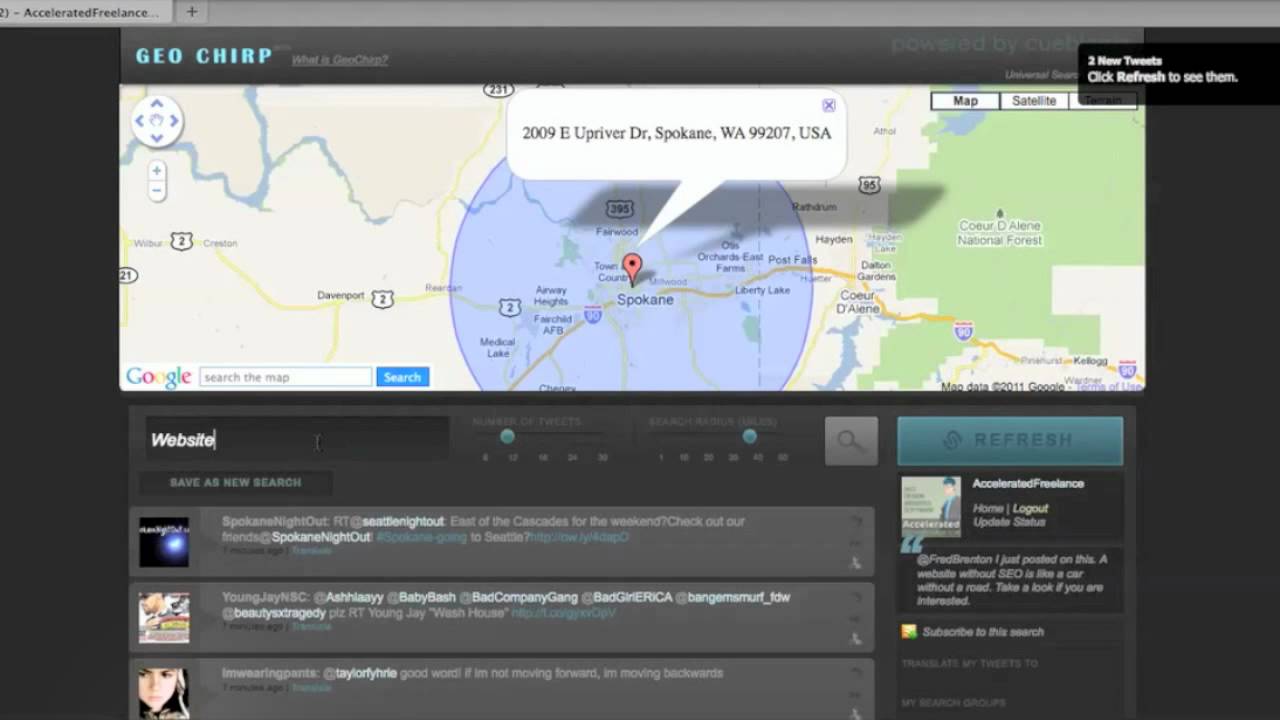Screen dimensions: 1280x720
Task: Click the GEO CHIRP logo
Action: point(204,56)
